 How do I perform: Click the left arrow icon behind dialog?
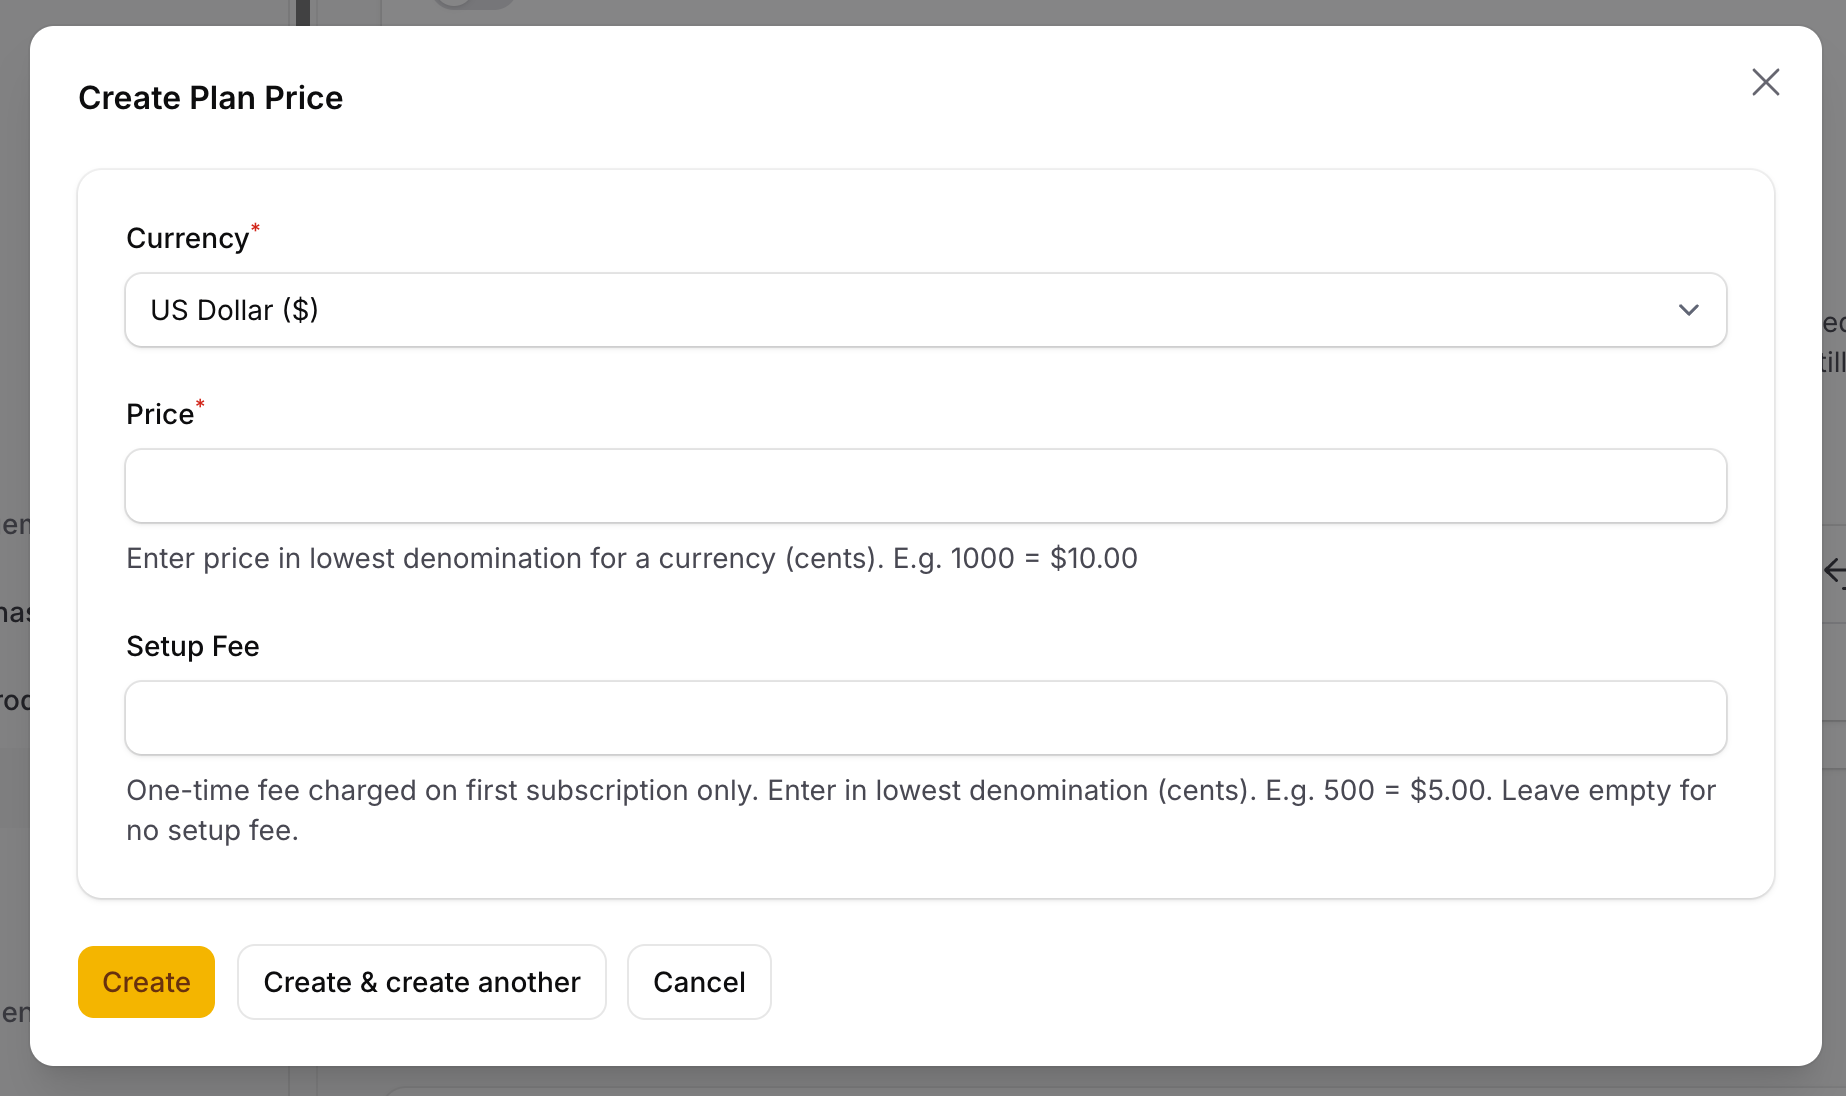[x=1834, y=571]
